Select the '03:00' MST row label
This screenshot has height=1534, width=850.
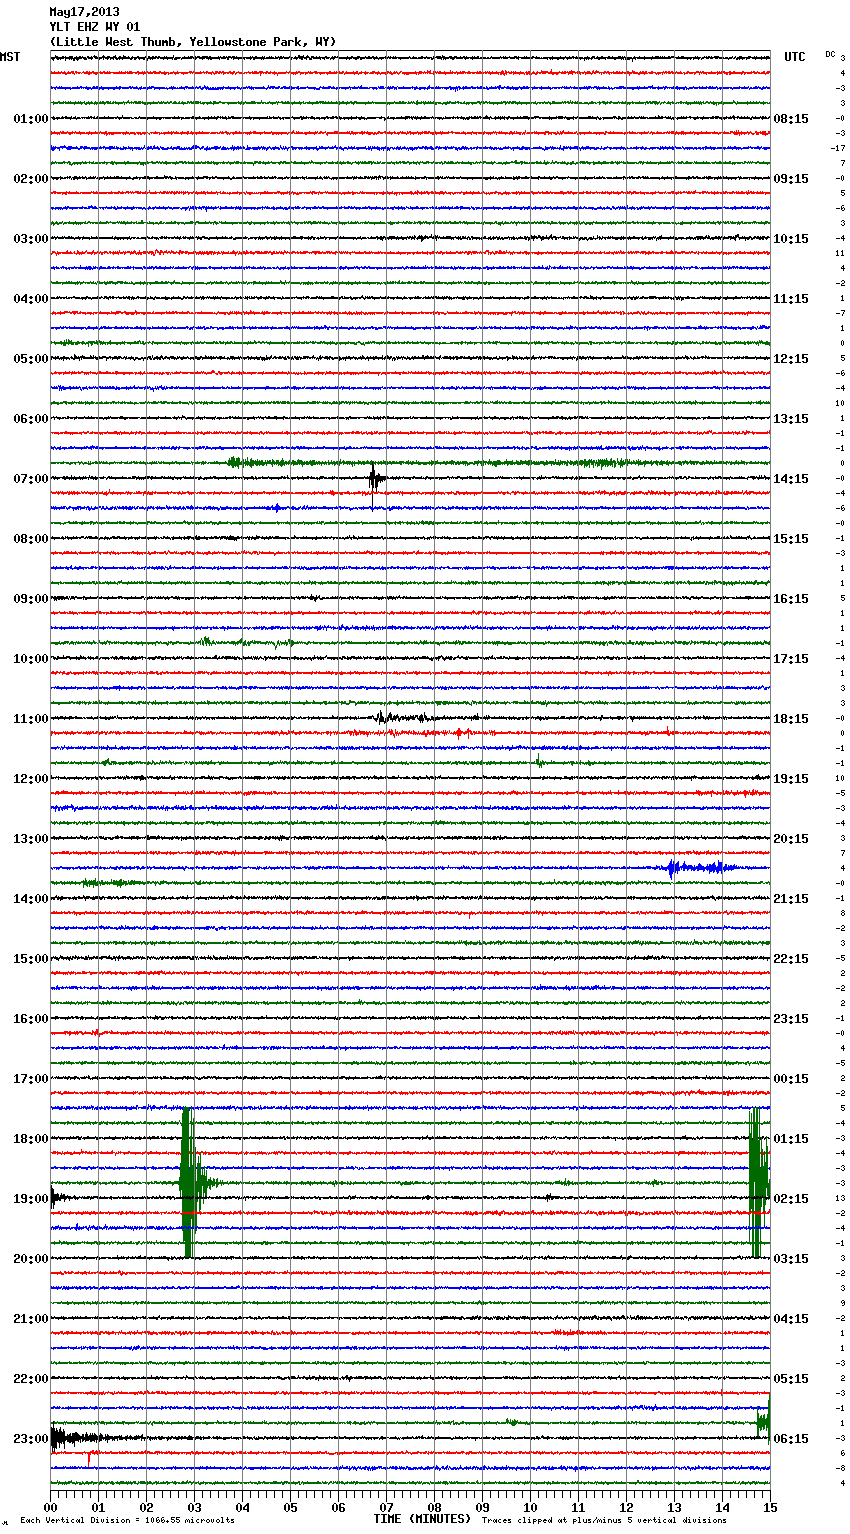31,239
